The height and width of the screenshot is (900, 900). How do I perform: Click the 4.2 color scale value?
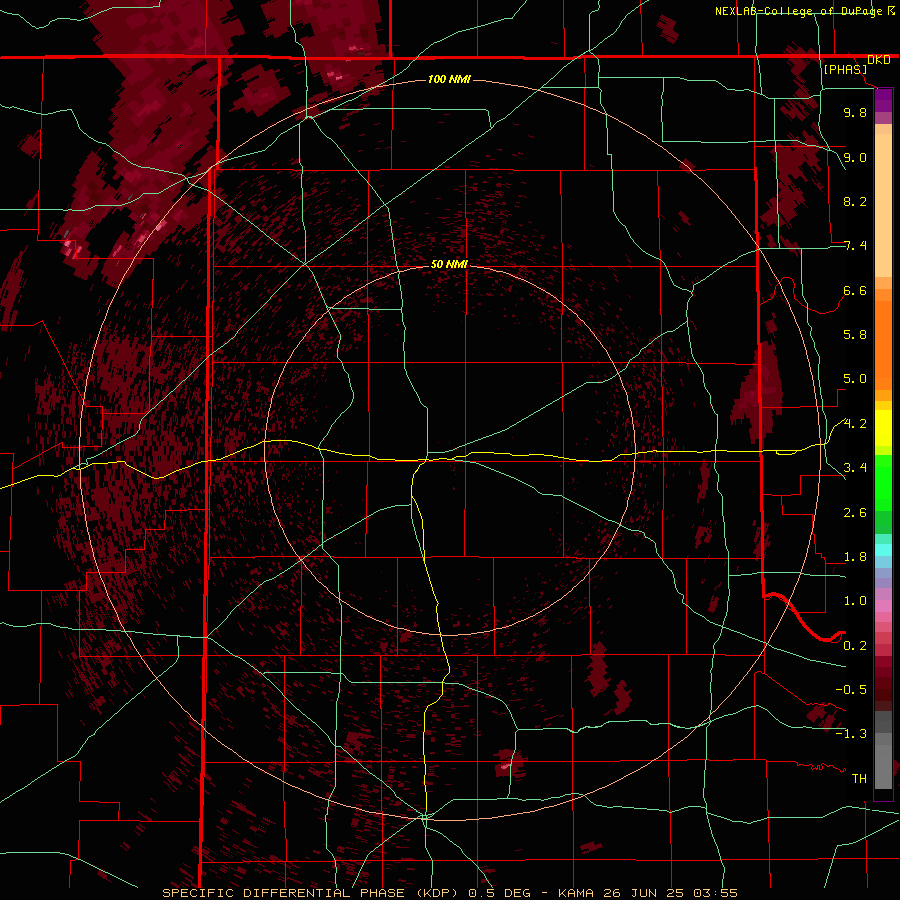pos(855,424)
